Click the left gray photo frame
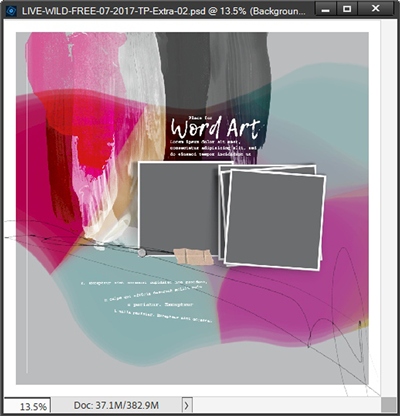 pyautogui.click(x=178, y=209)
